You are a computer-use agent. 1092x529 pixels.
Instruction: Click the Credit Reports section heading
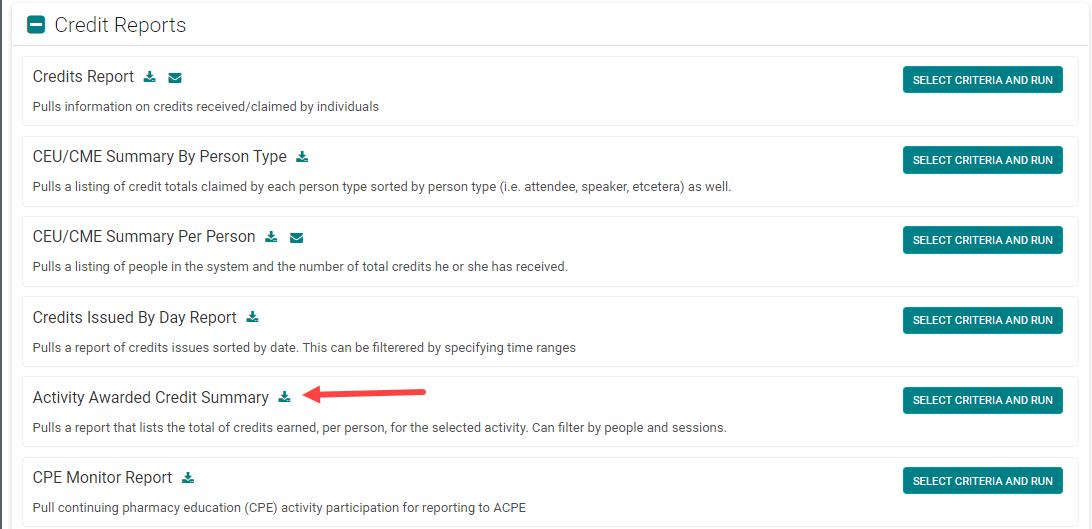(x=120, y=25)
